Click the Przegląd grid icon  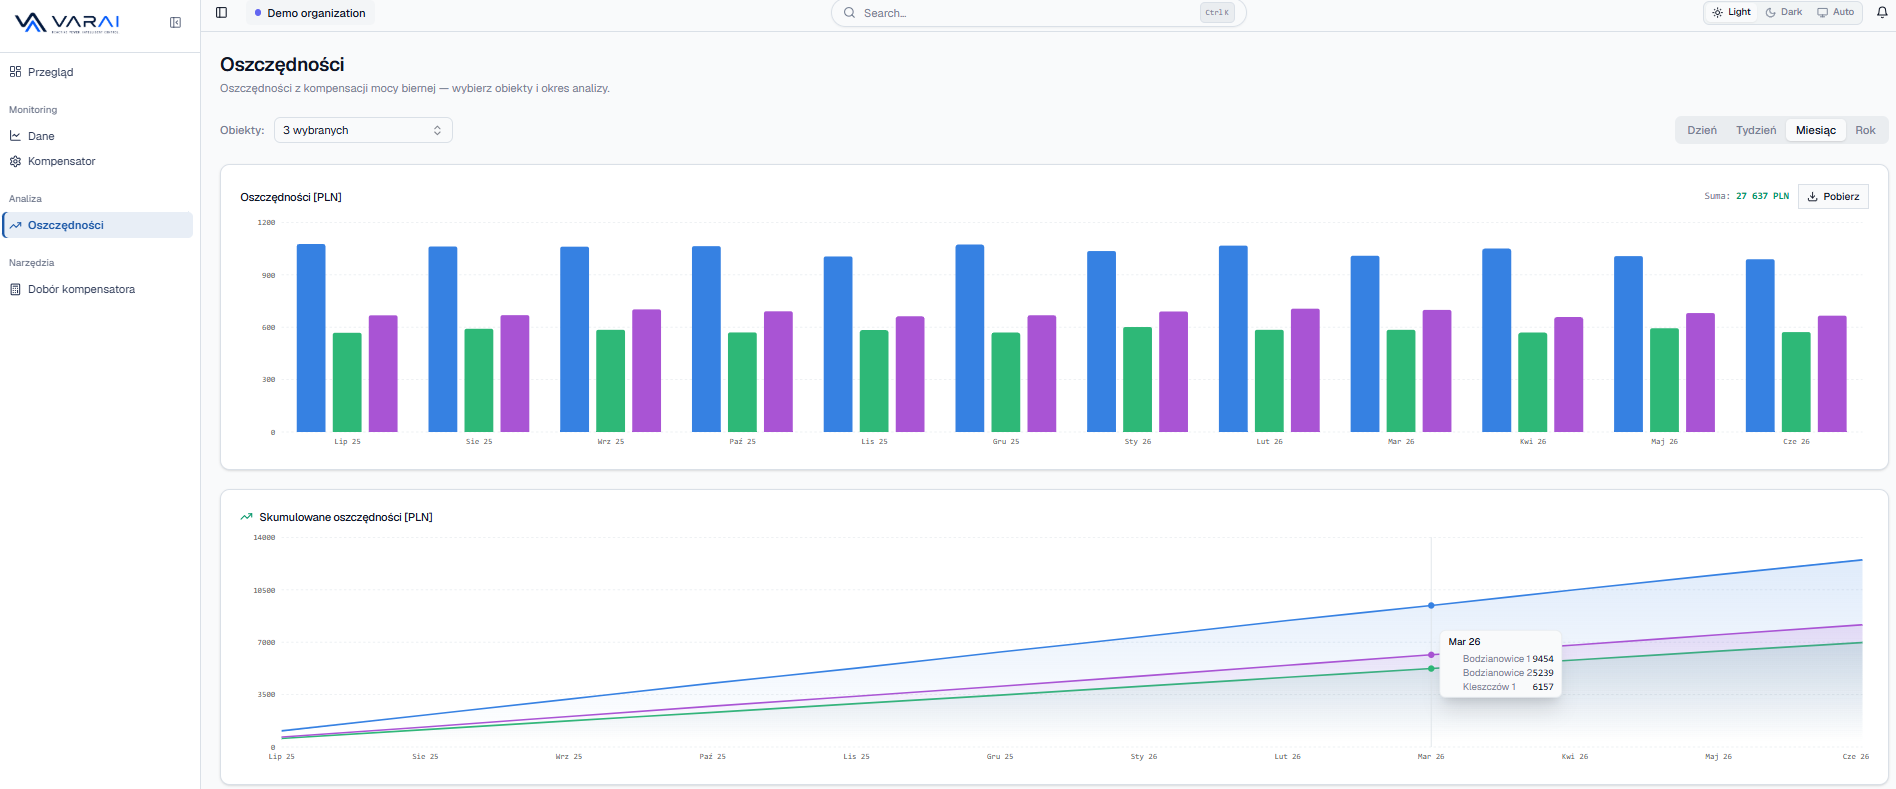pos(15,72)
